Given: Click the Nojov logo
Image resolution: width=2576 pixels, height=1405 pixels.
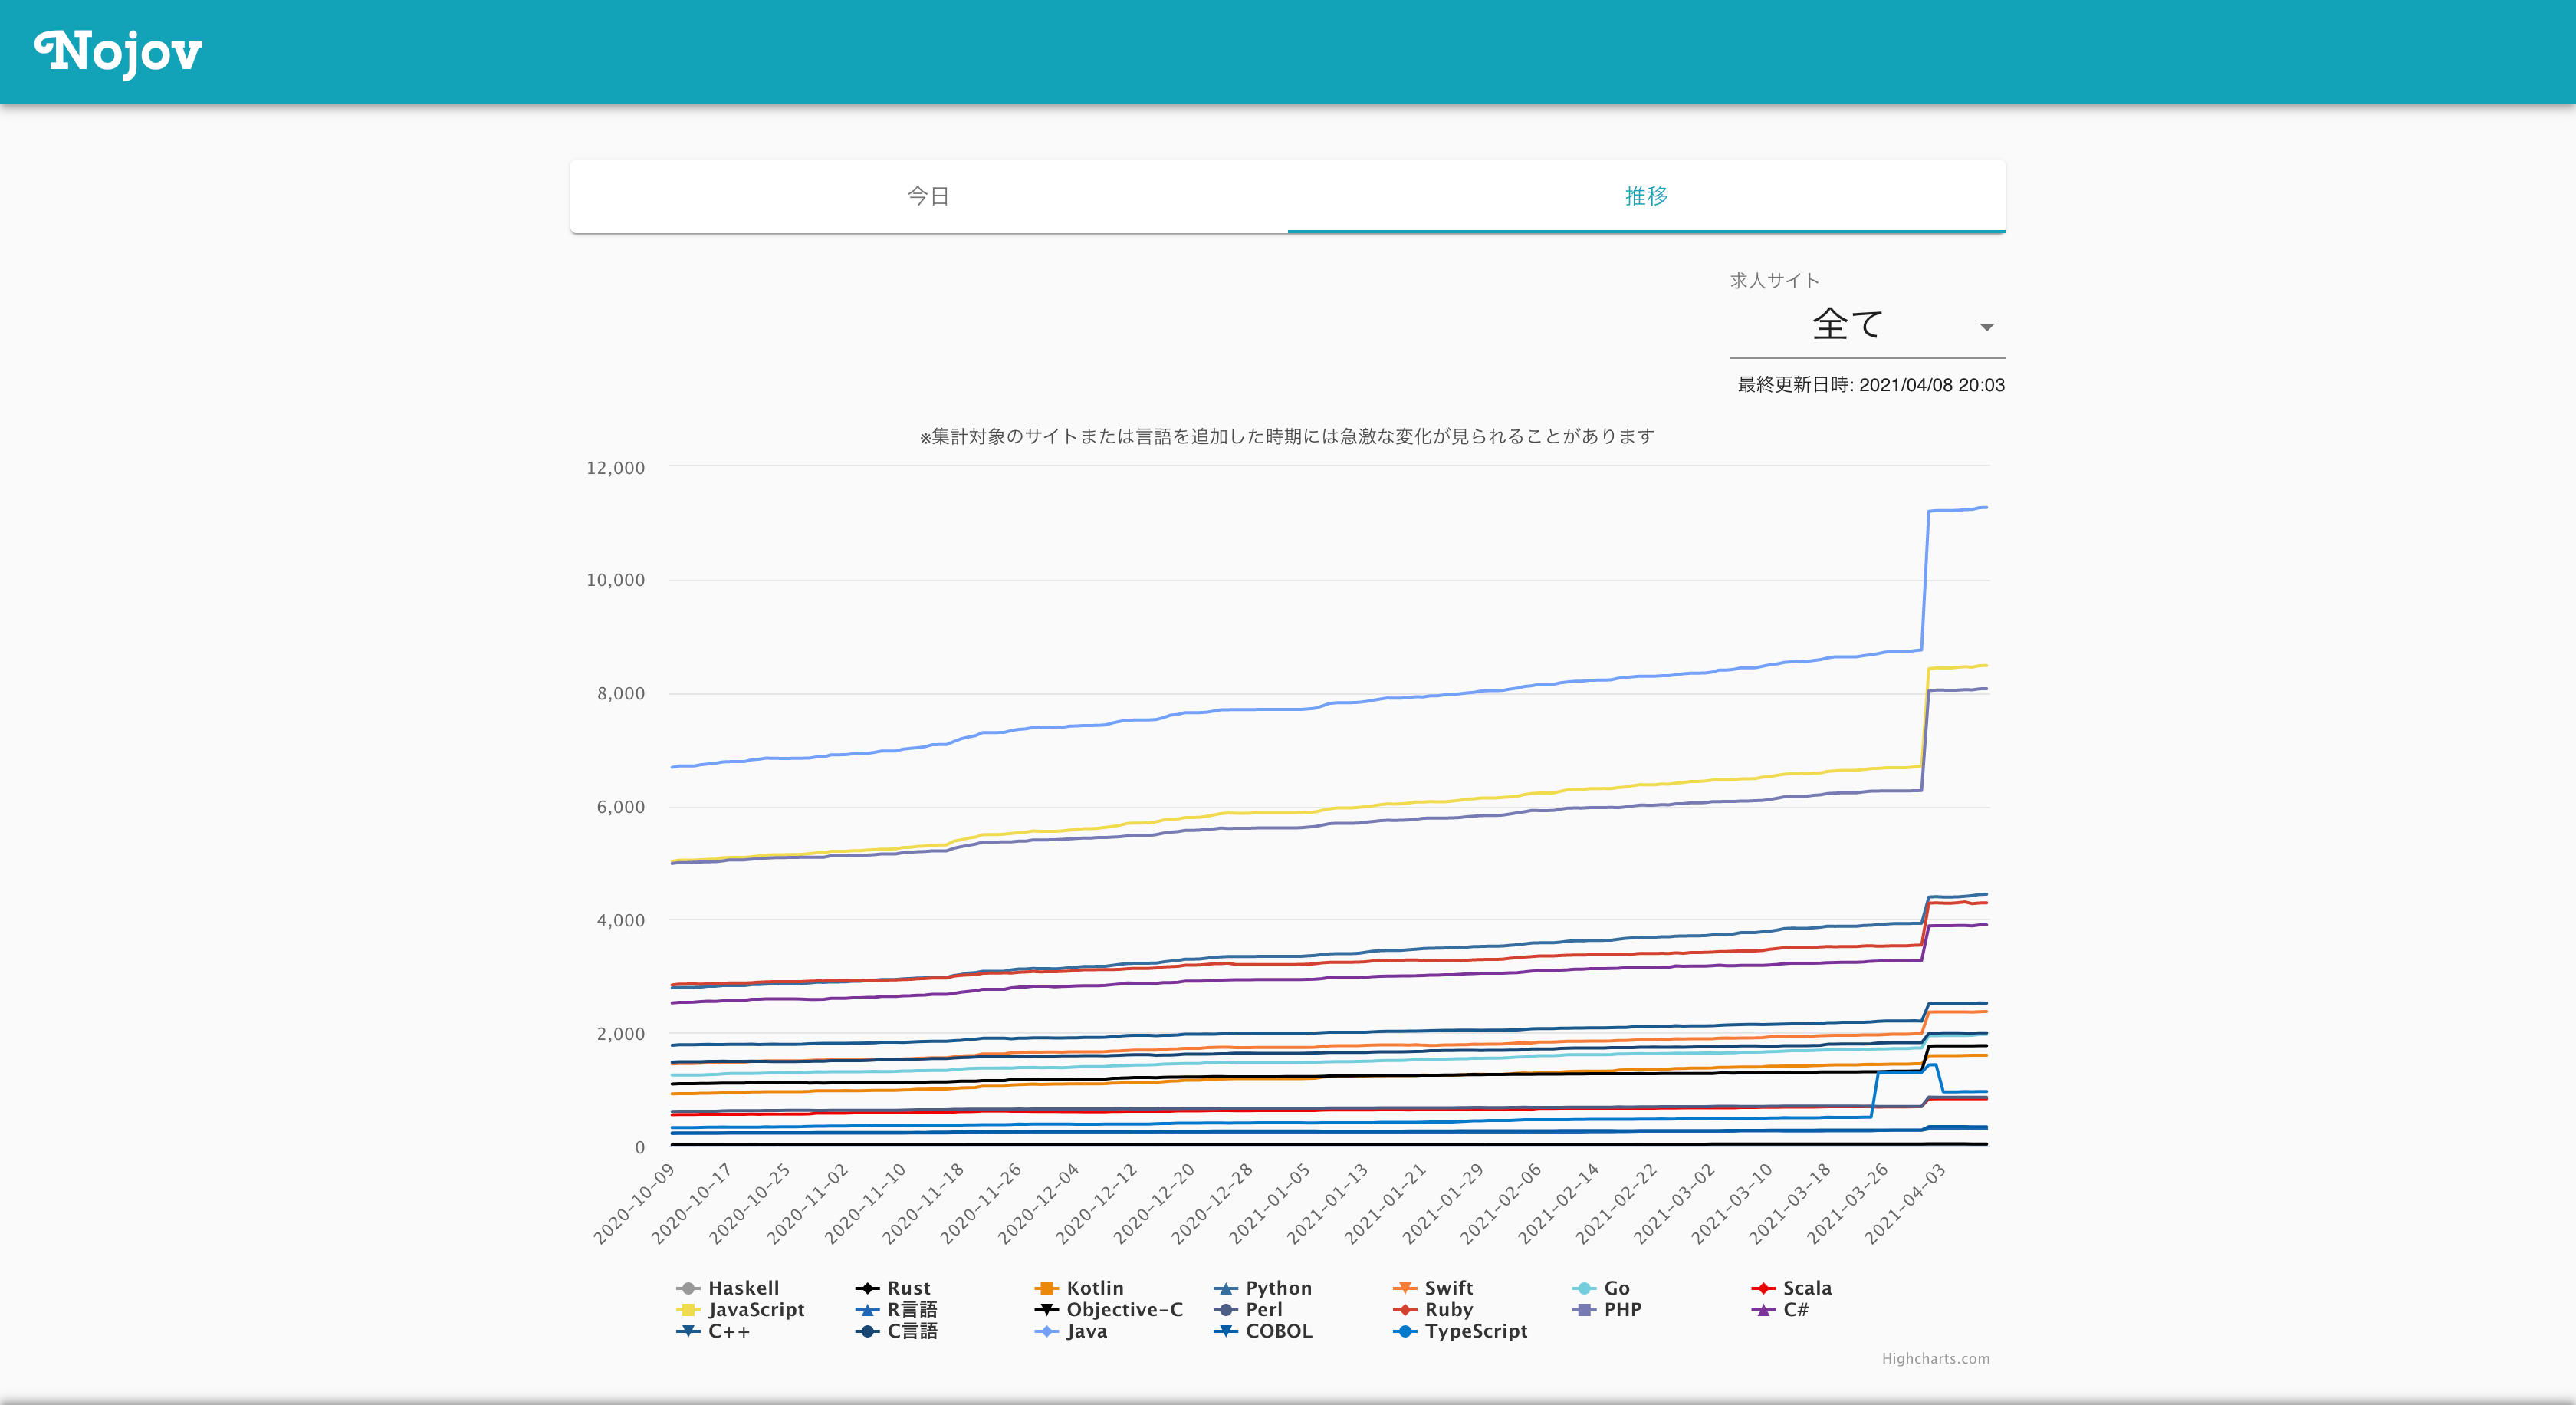Looking at the screenshot, I should coord(118,52).
